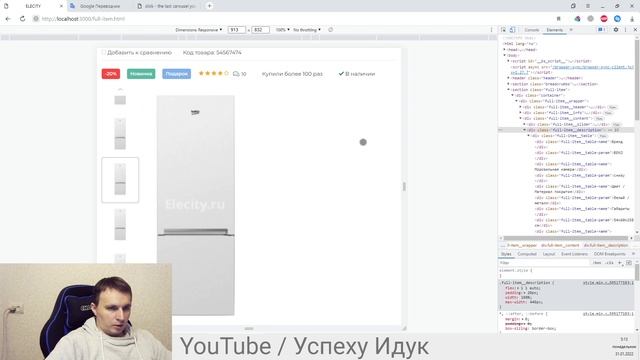
Task: Click the red AdBlock extension icon
Action: click(x=604, y=19)
